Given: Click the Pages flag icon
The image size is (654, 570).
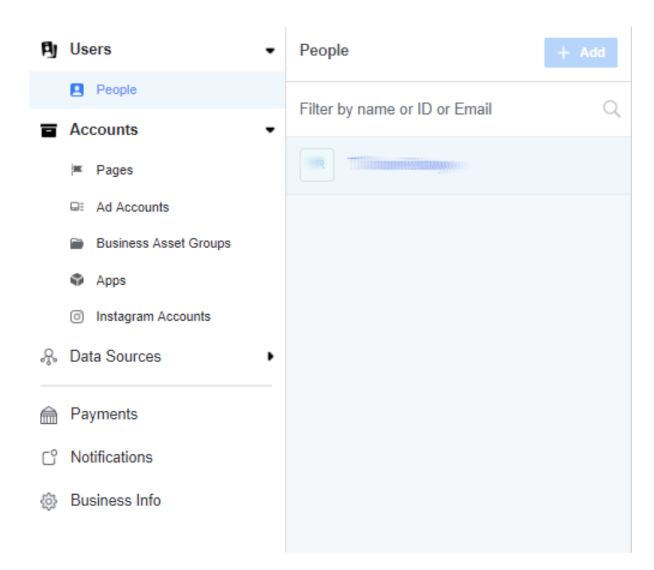Looking at the screenshot, I should tap(77, 171).
